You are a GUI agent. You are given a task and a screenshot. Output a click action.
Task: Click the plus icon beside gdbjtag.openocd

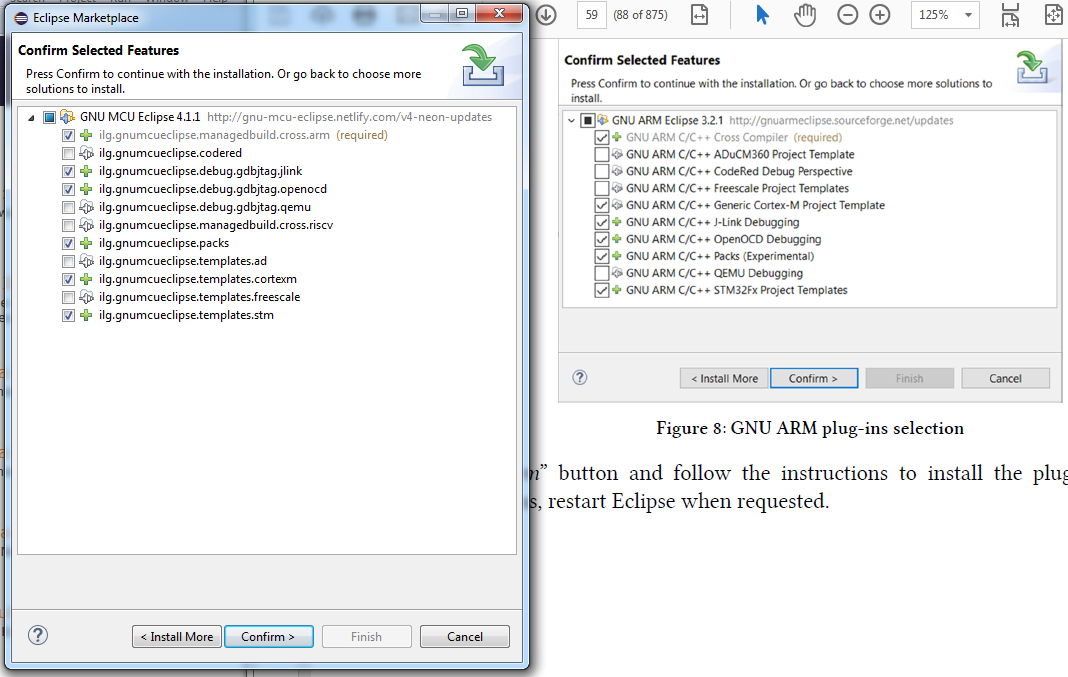(x=87, y=189)
